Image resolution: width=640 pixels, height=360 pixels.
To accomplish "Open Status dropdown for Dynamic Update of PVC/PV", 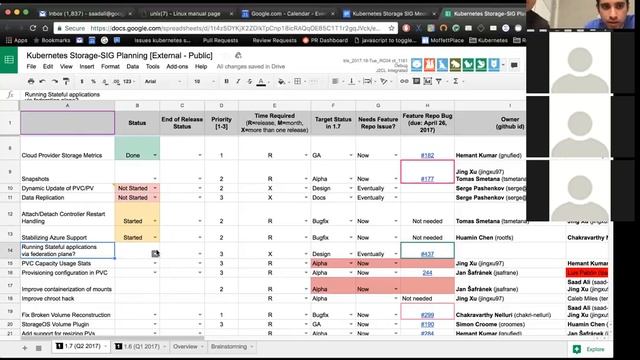I will [155, 188].
